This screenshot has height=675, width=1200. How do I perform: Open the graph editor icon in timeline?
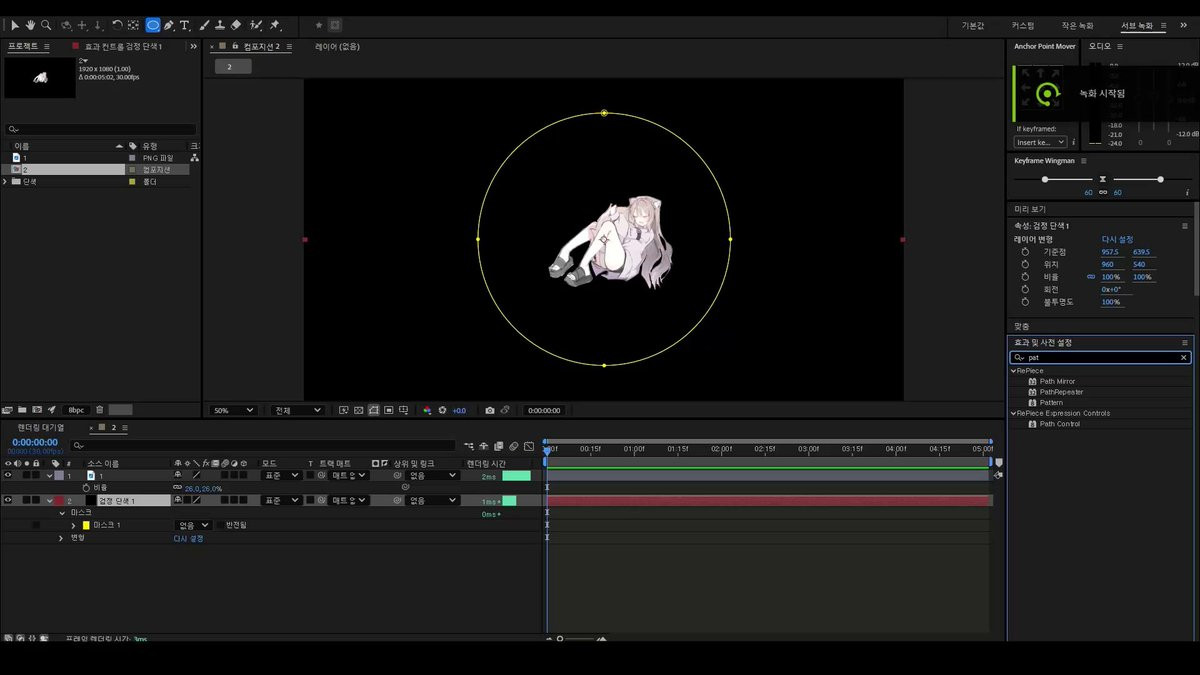pos(529,446)
